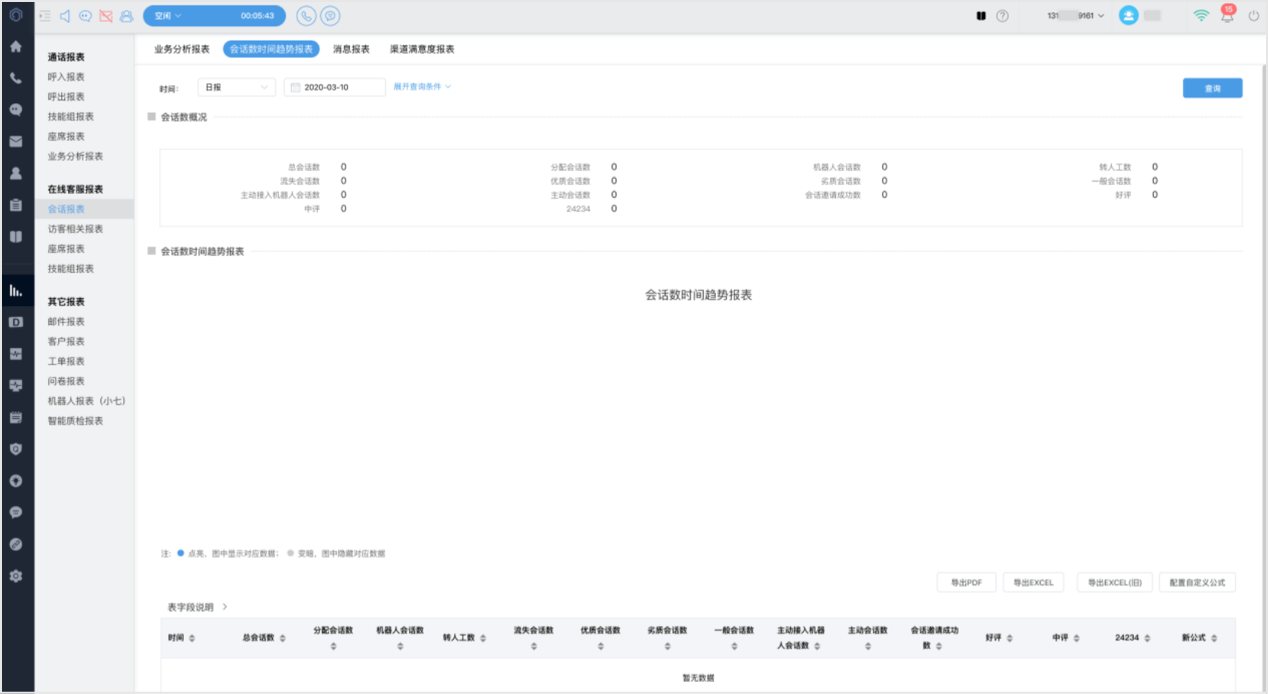Click the colleagues group icon in top bar
The width and height of the screenshot is (1268, 694).
pyautogui.click(x=126, y=16)
